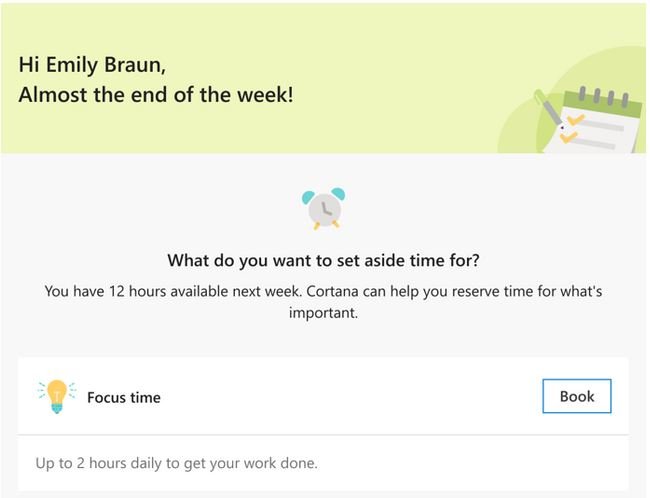Select the "Focus time" label
This screenshot has height=498, width=650.
pyautogui.click(x=124, y=397)
